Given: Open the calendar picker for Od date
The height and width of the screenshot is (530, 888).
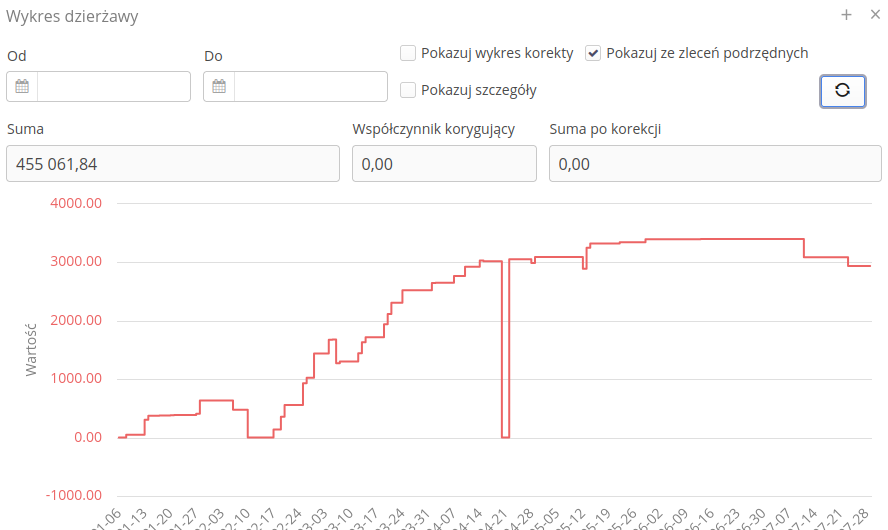Looking at the screenshot, I should click(x=22, y=87).
